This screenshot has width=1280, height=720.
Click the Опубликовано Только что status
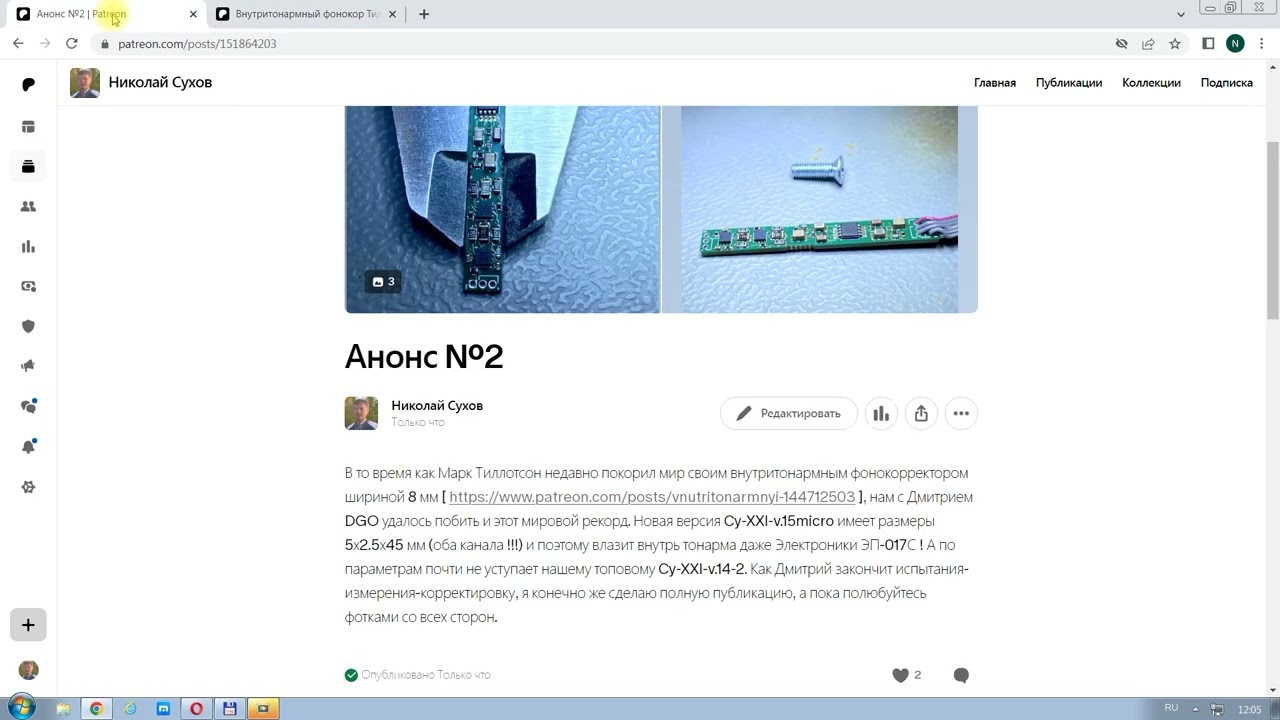pyautogui.click(x=417, y=675)
